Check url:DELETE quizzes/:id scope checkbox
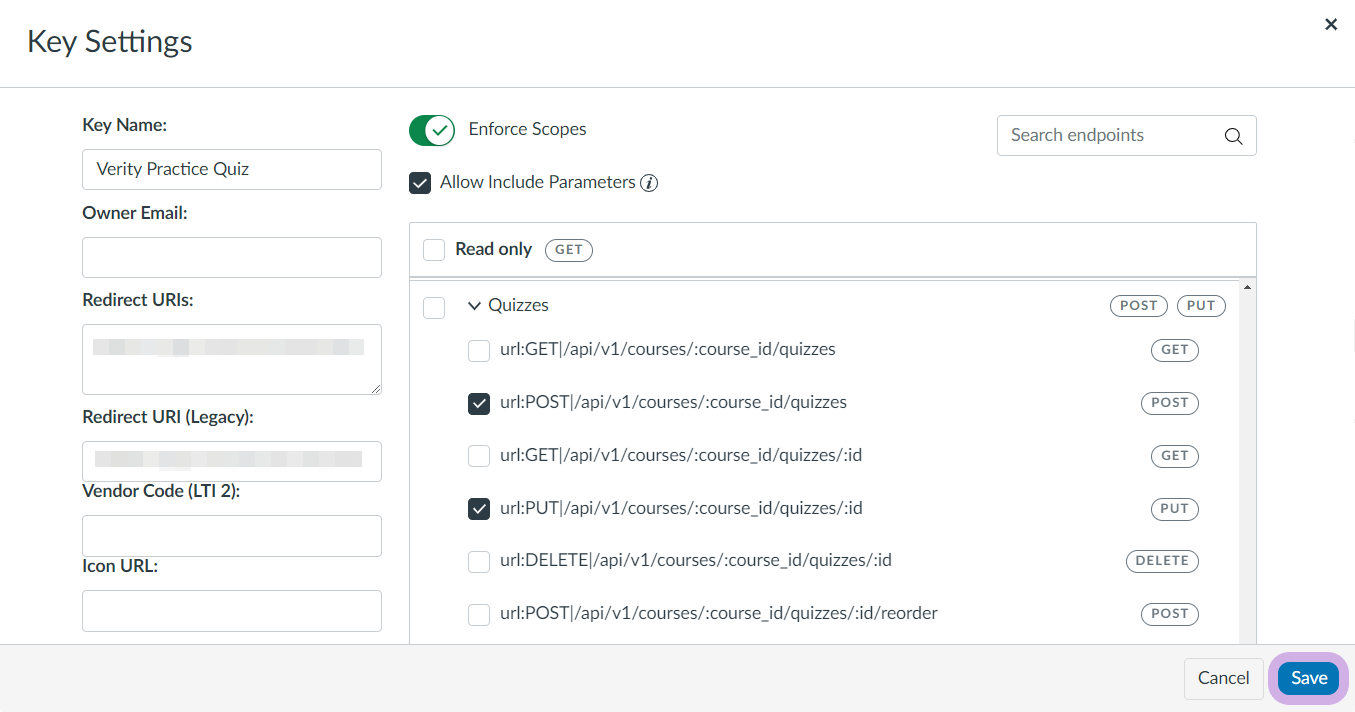This screenshot has height=712, width=1355. (x=479, y=561)
